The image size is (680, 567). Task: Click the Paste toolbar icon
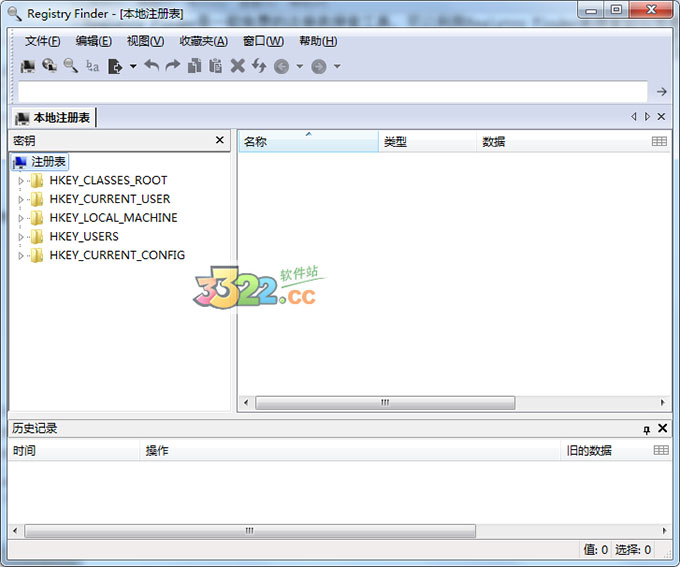216,66
